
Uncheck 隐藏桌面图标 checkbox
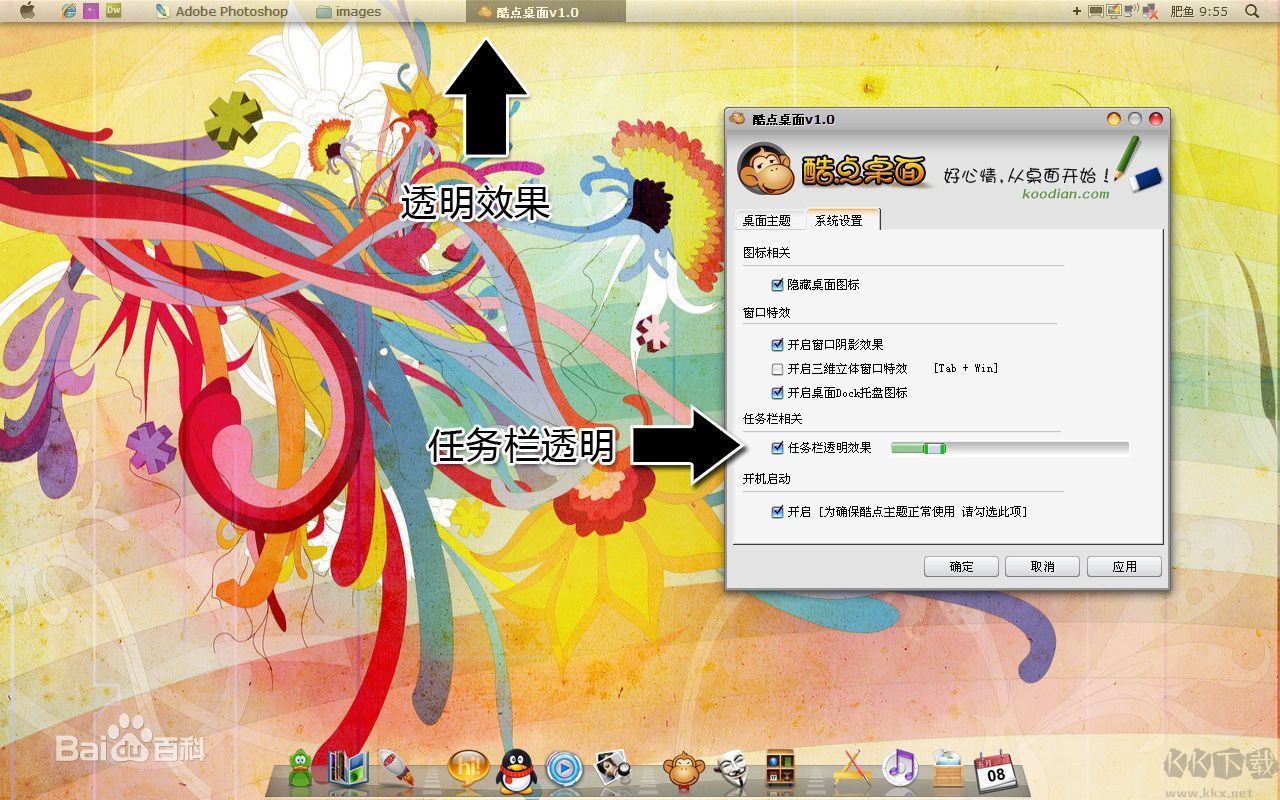(778, 285)
